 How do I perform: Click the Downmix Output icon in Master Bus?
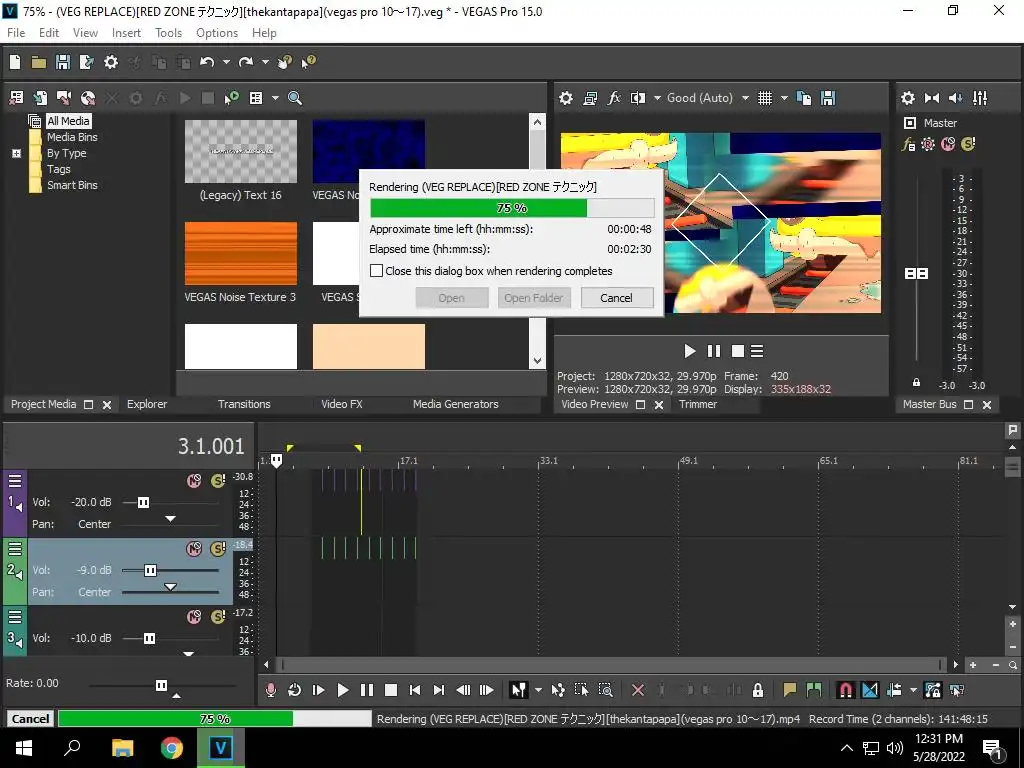coord(932,98)
